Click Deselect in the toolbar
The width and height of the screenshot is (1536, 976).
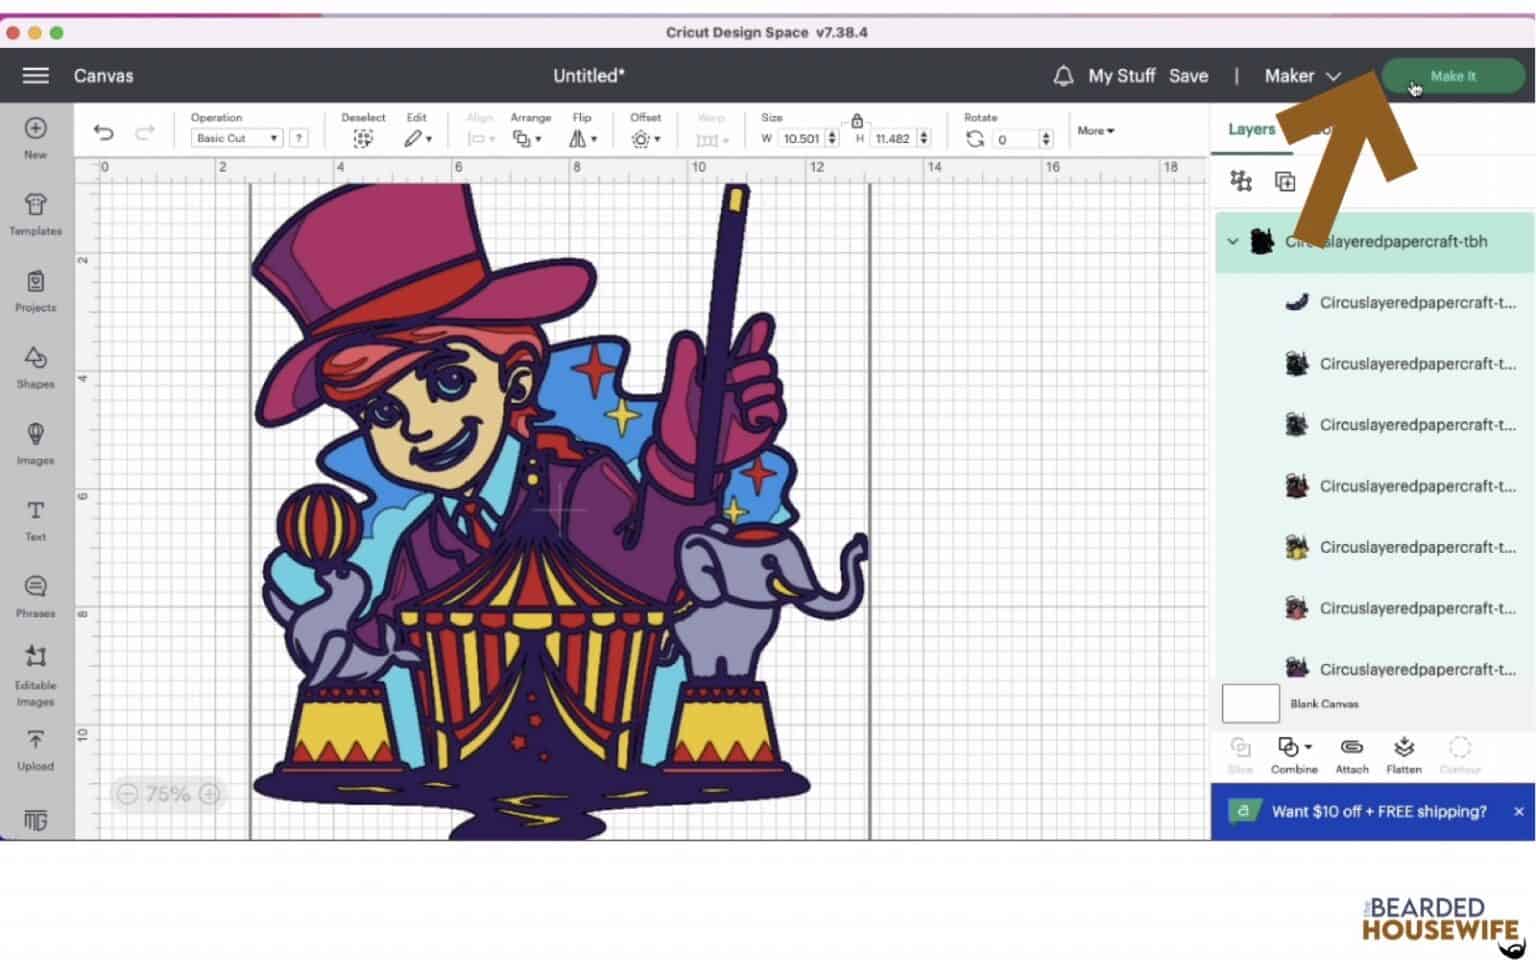click(x=362, y=138)
